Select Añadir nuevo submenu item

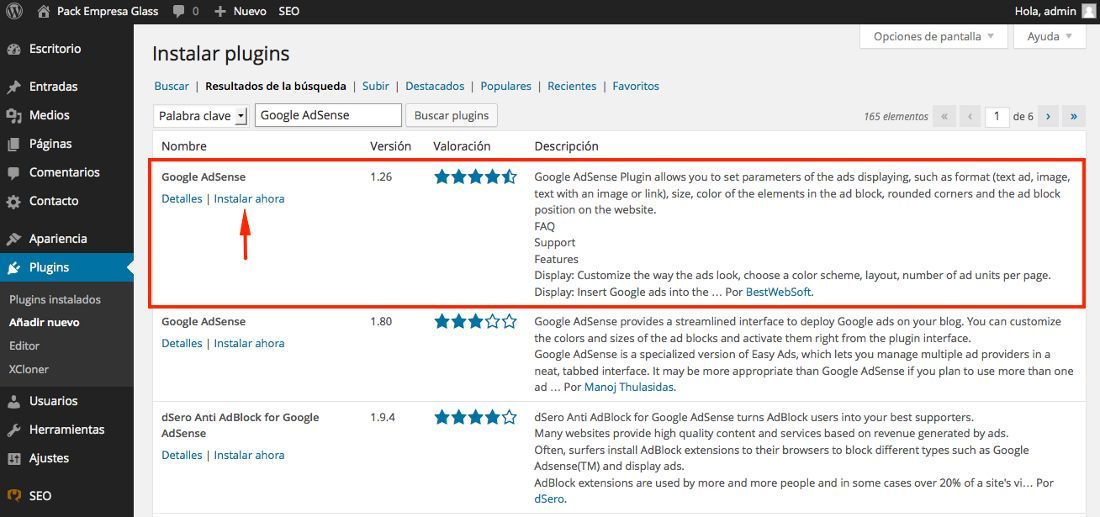(44, 323)
